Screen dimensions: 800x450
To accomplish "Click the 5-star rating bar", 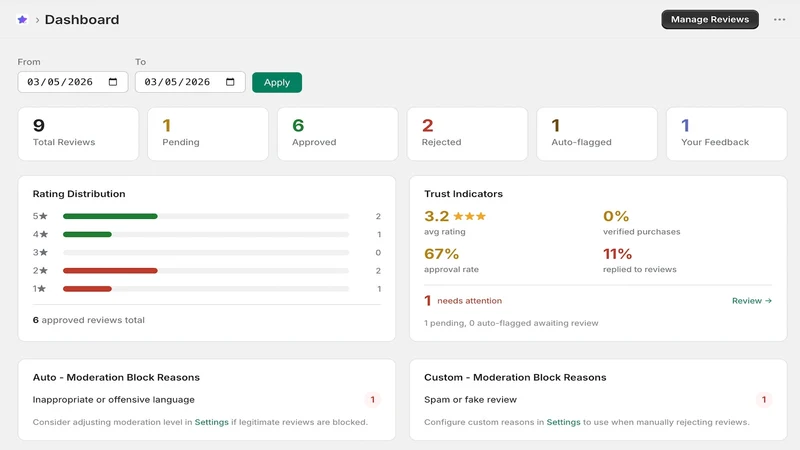I will click(206, 216).
